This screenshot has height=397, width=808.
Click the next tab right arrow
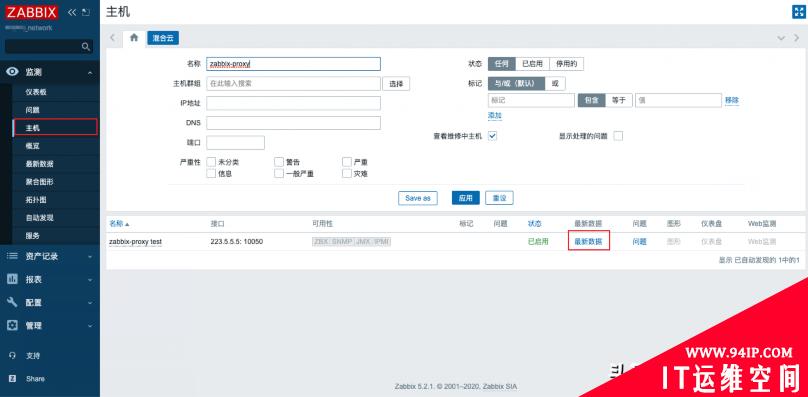[x=798, y=38]
